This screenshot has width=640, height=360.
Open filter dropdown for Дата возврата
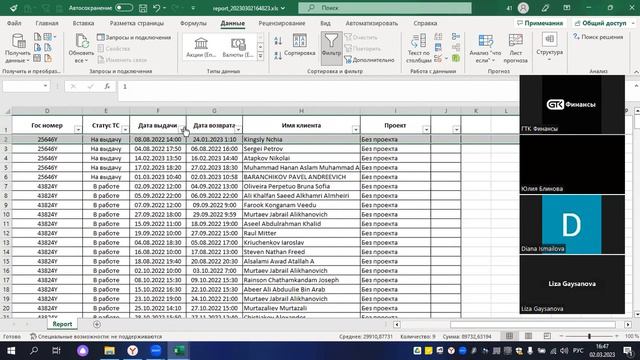point(238,129)
